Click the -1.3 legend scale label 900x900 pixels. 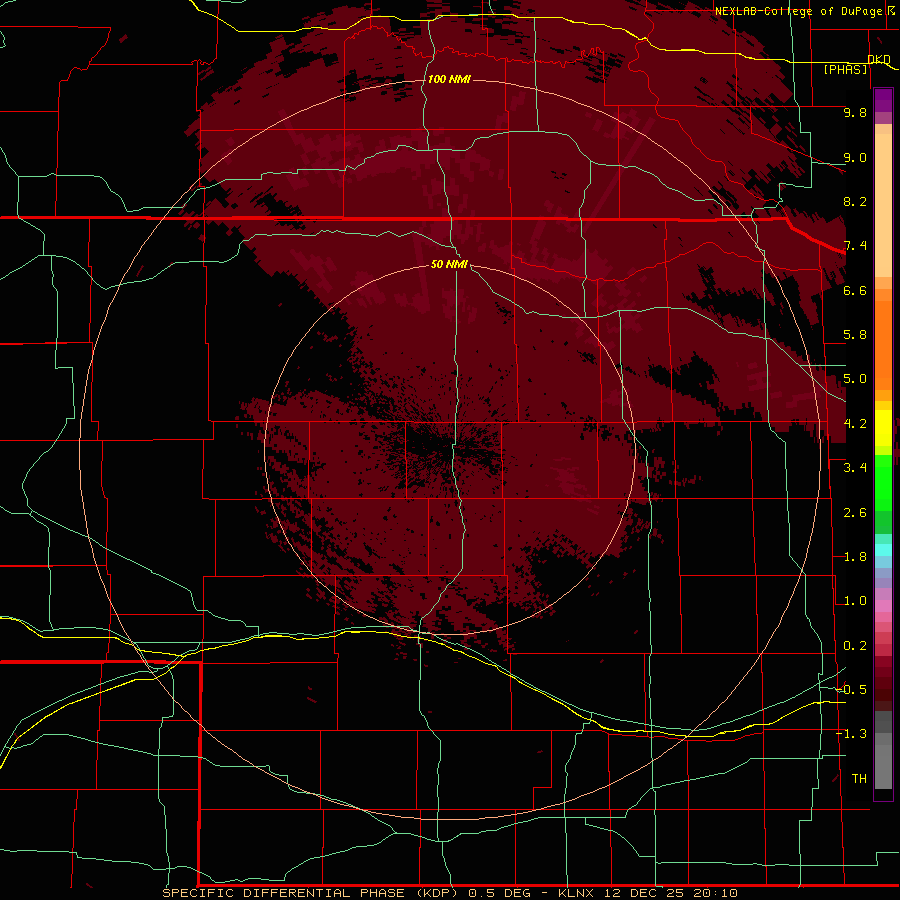tap(851, 734)
